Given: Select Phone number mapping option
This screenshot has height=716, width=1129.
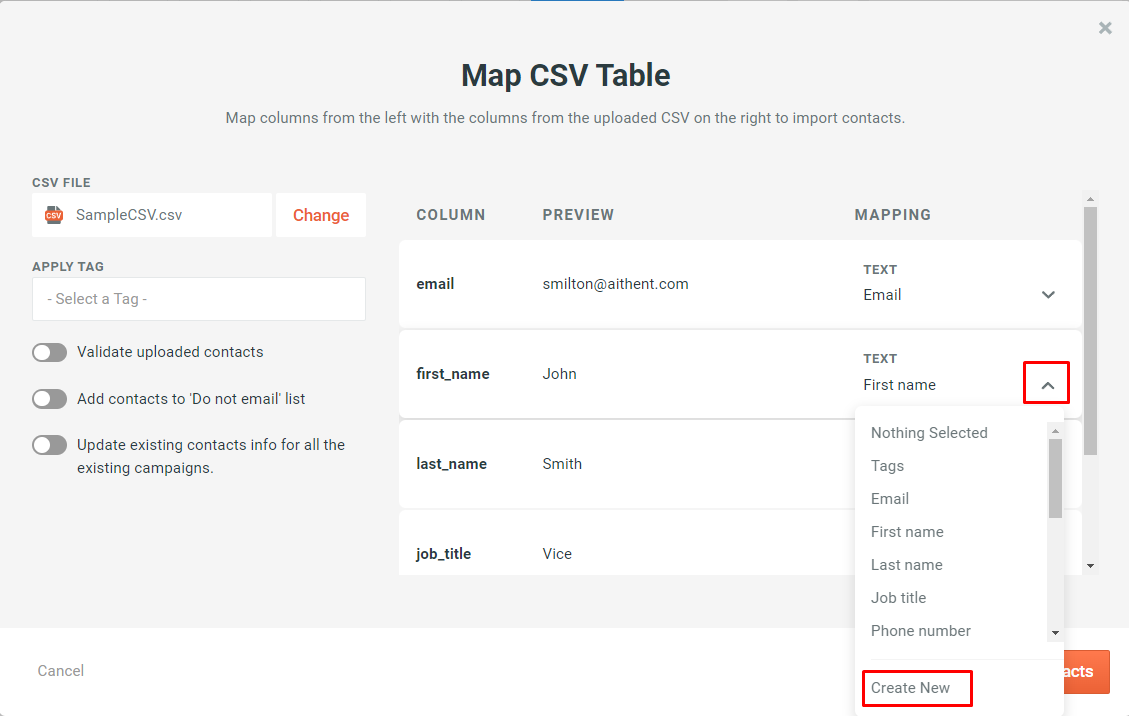Looking at the screenshot, I should 921,630.
